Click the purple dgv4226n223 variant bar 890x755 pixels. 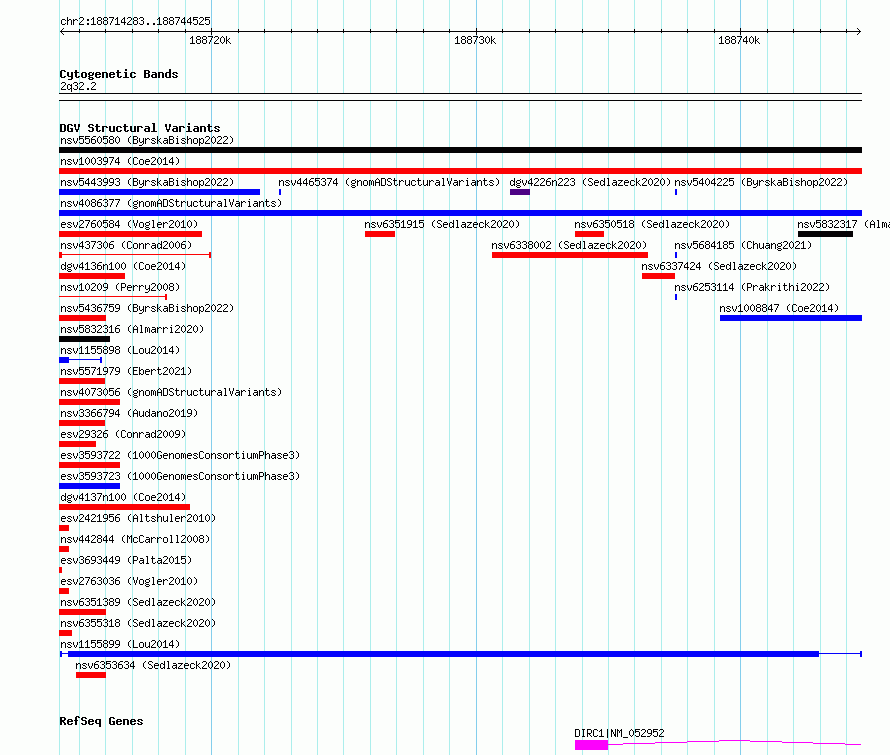coord(520,192)
